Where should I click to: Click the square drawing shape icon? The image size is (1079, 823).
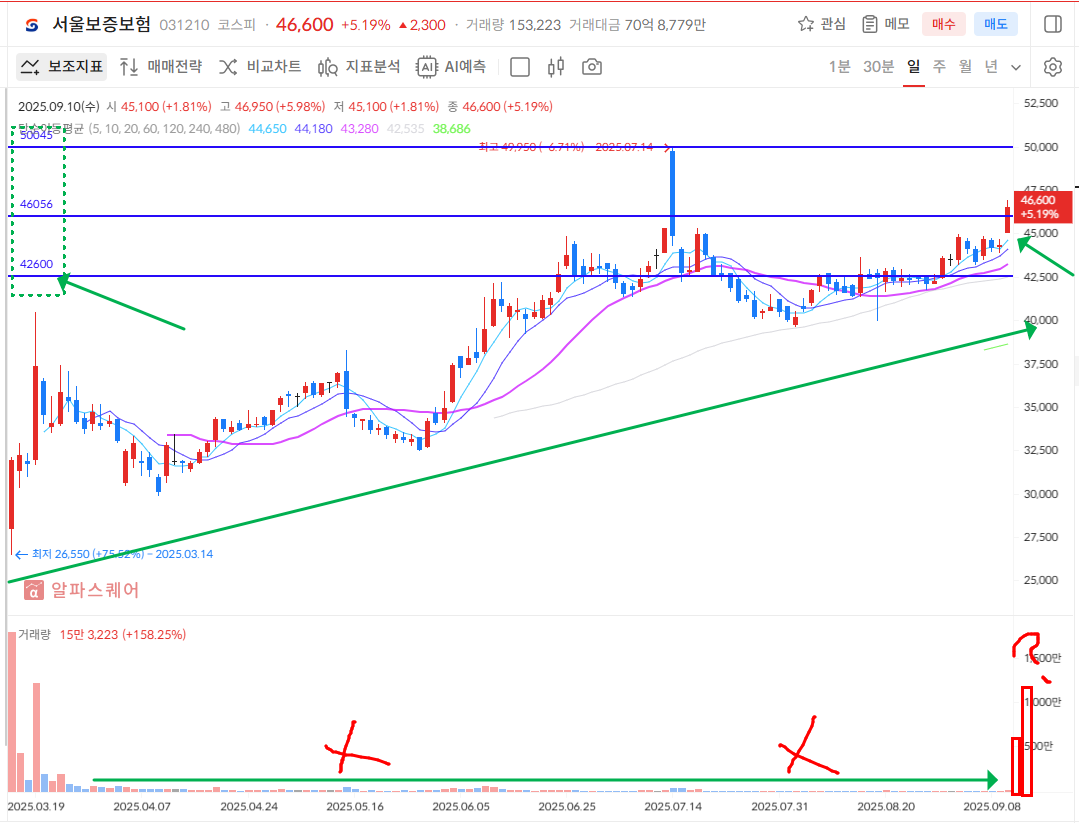tap(520, 67)
